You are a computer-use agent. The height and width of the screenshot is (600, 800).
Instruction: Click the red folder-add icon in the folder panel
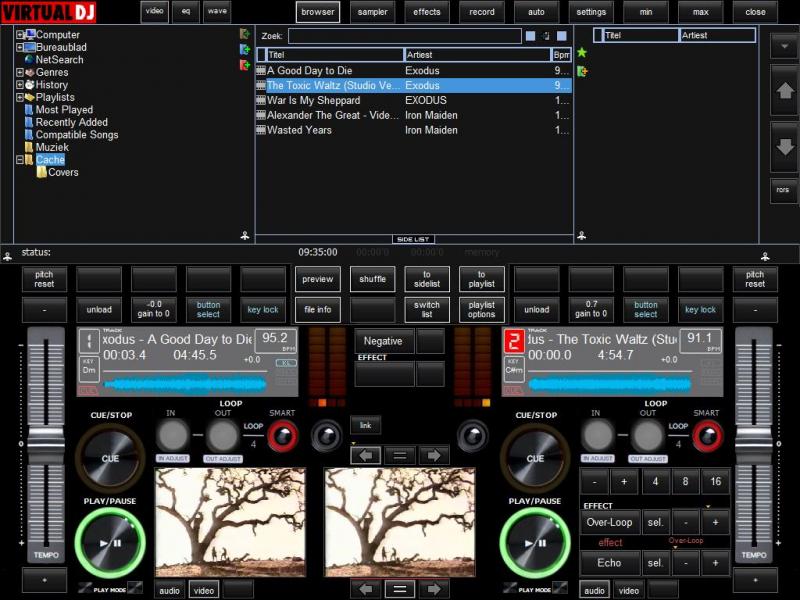(x=244, y=65)
